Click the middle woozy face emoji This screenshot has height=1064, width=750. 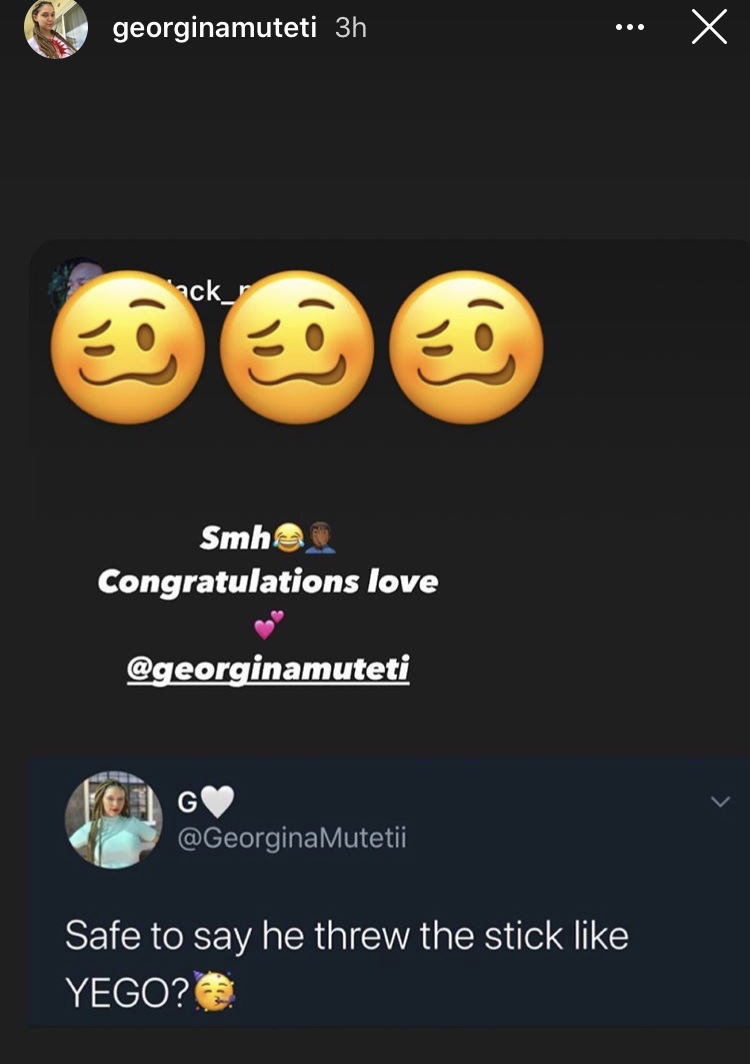point(297,347)
